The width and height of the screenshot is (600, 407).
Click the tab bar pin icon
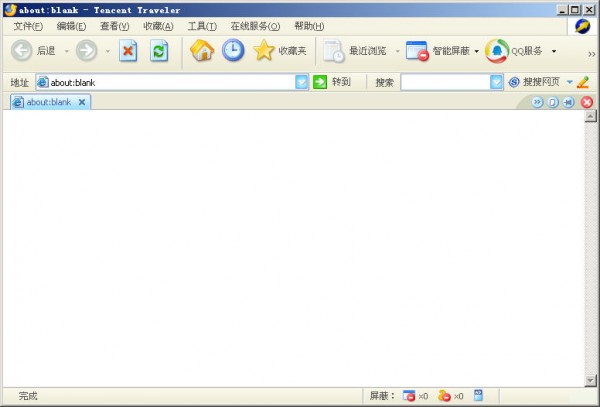tap(568, 102)
